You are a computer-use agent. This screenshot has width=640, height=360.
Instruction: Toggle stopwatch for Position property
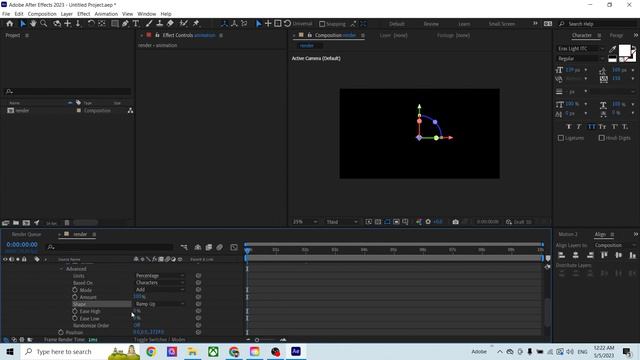point(61,332)
